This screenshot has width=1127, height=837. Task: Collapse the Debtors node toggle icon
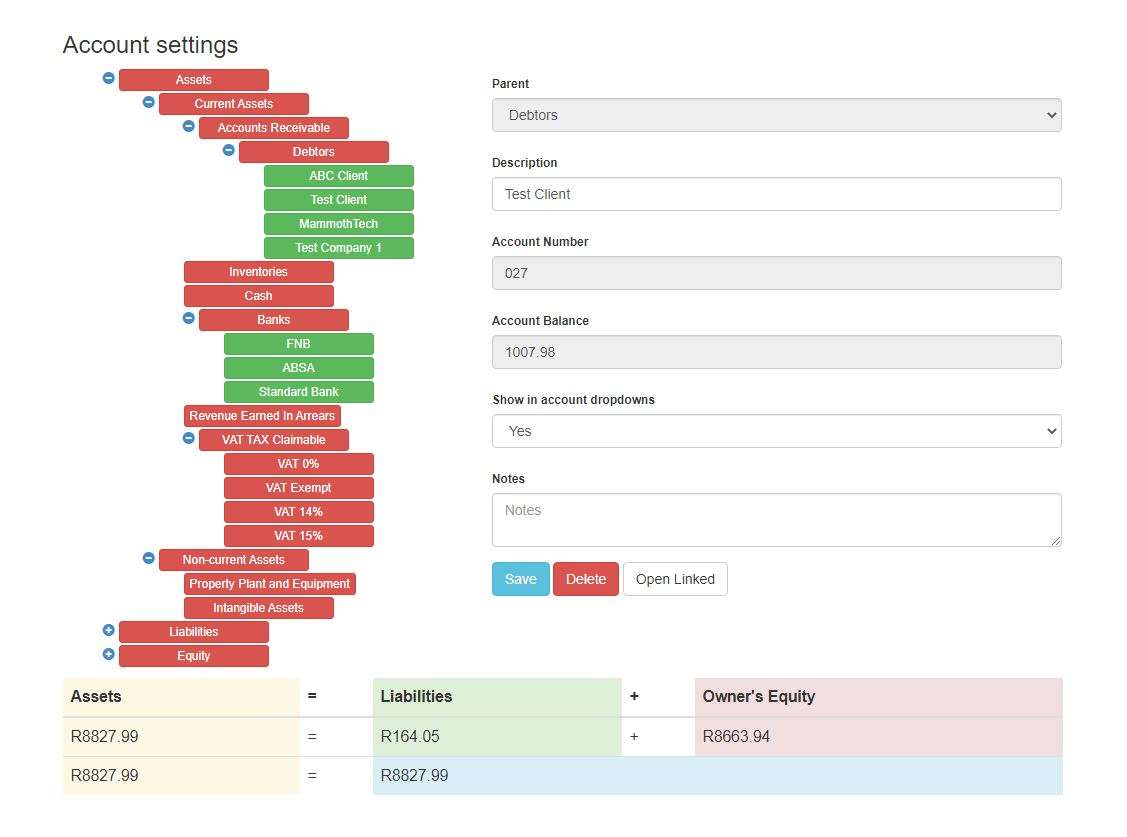point(229,150)
